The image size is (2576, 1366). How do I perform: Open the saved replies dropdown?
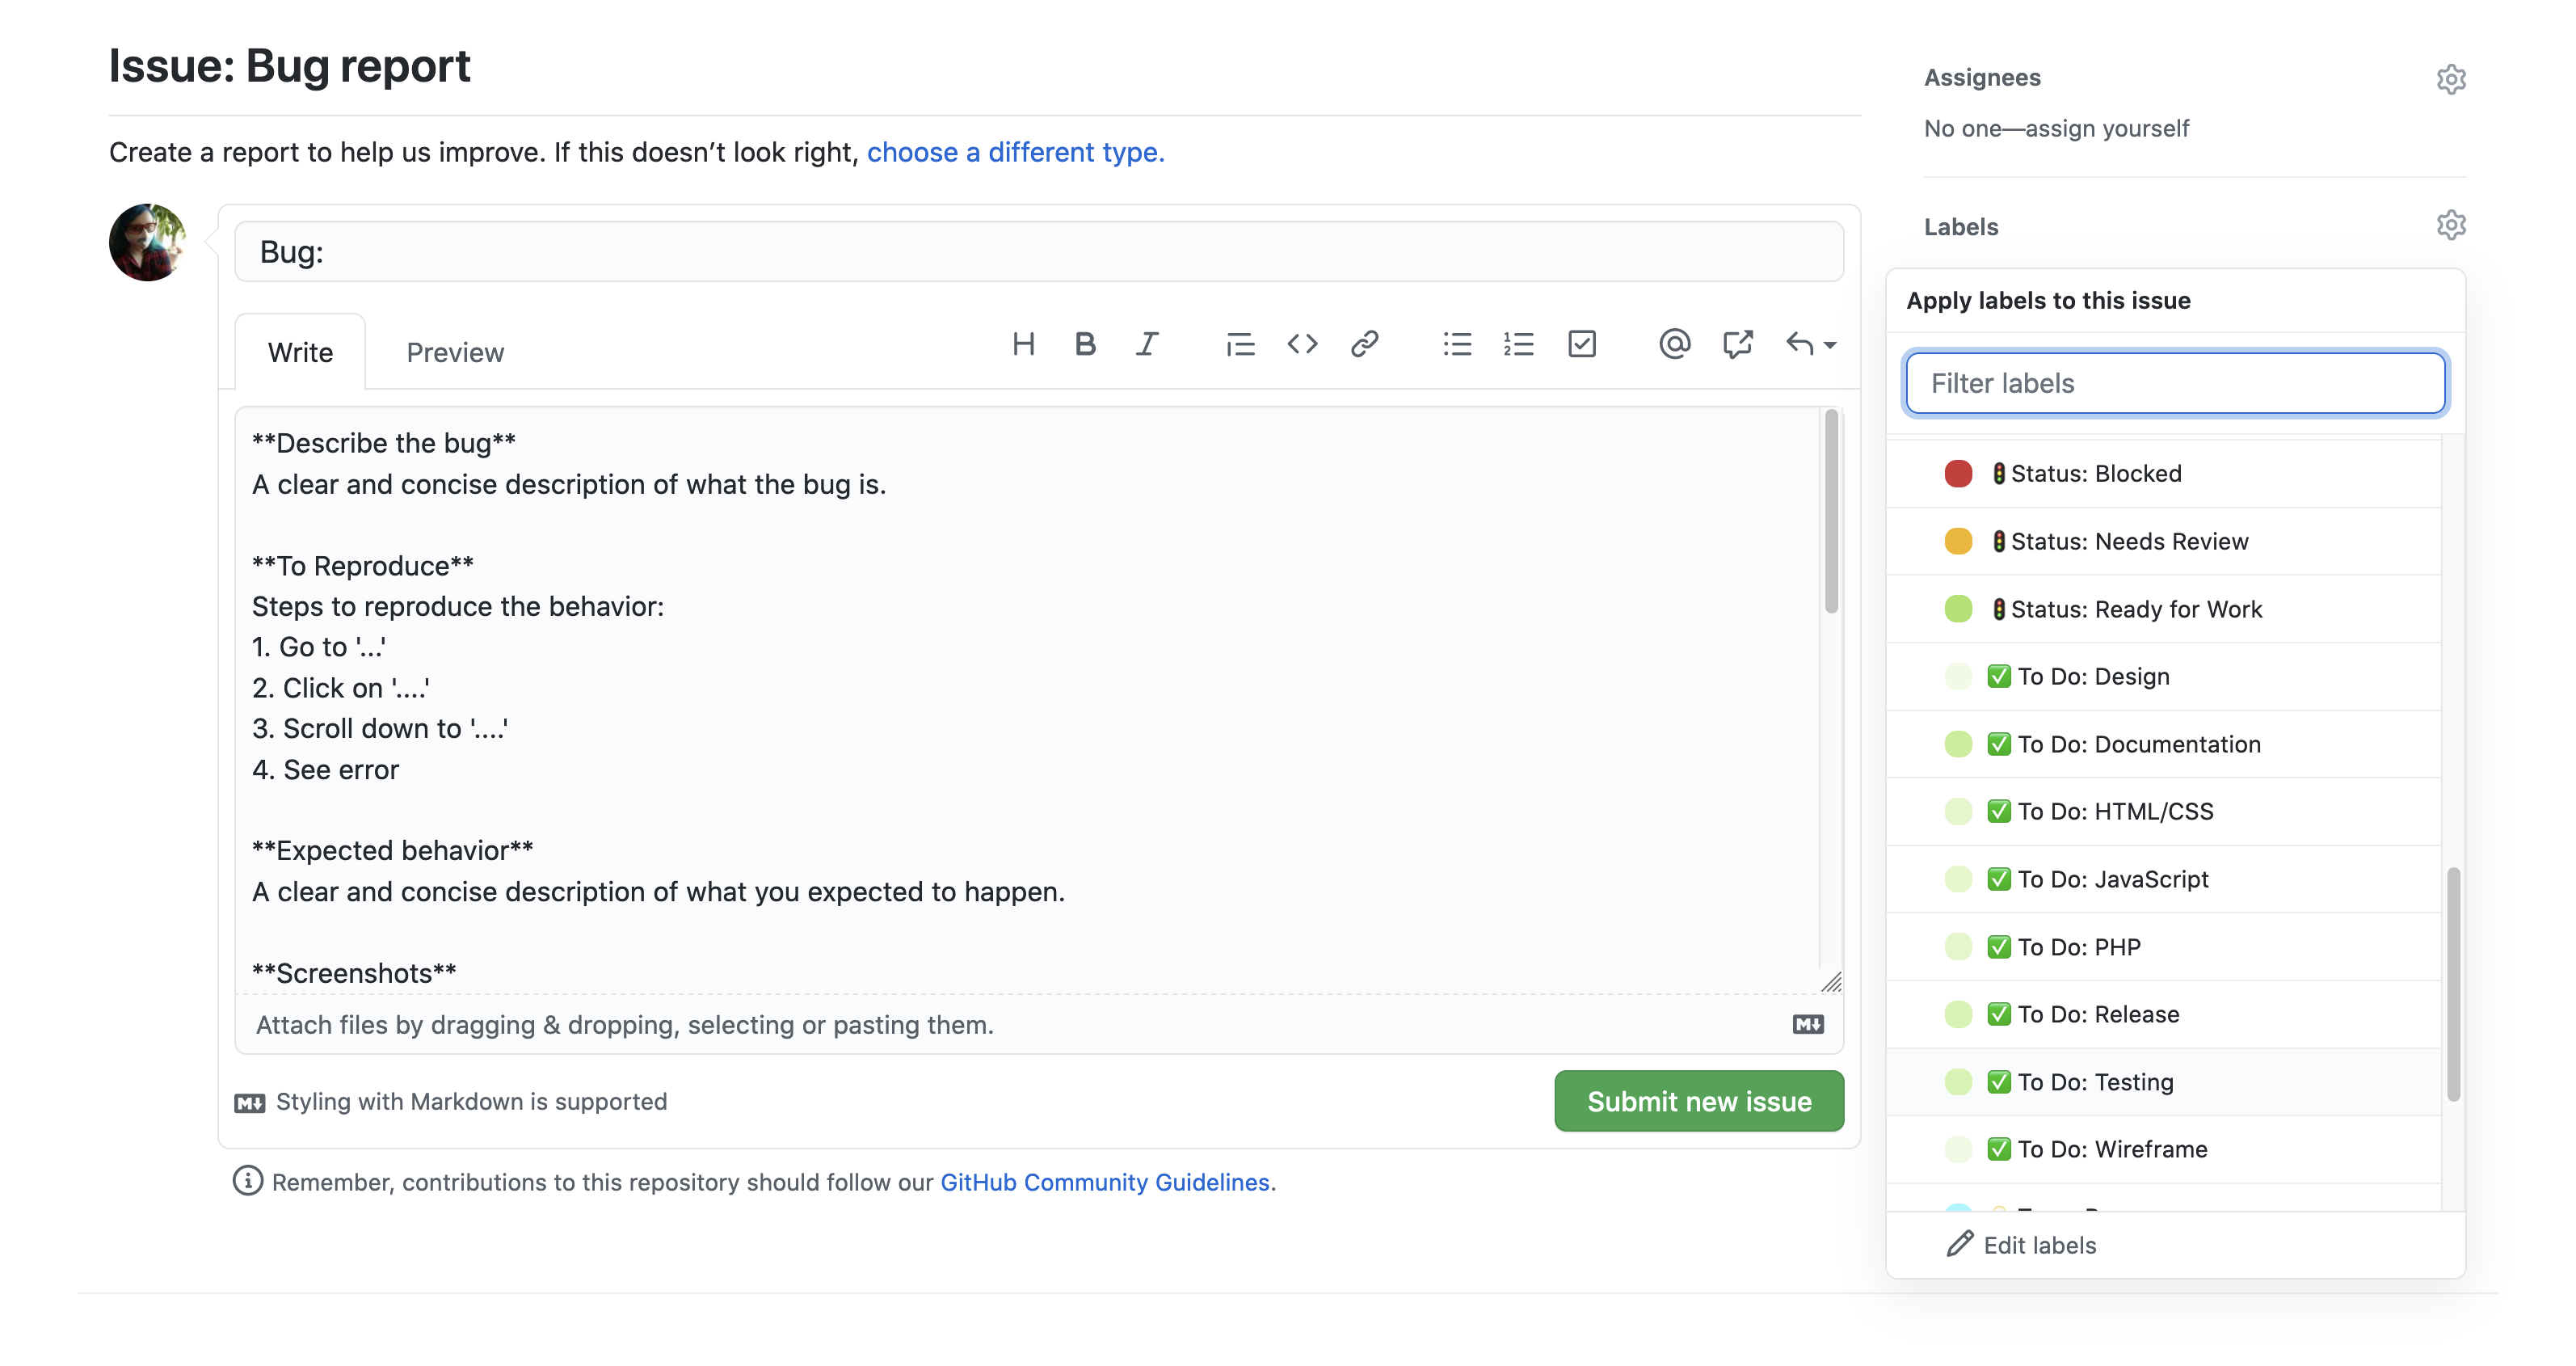[x=1811, y=345]
